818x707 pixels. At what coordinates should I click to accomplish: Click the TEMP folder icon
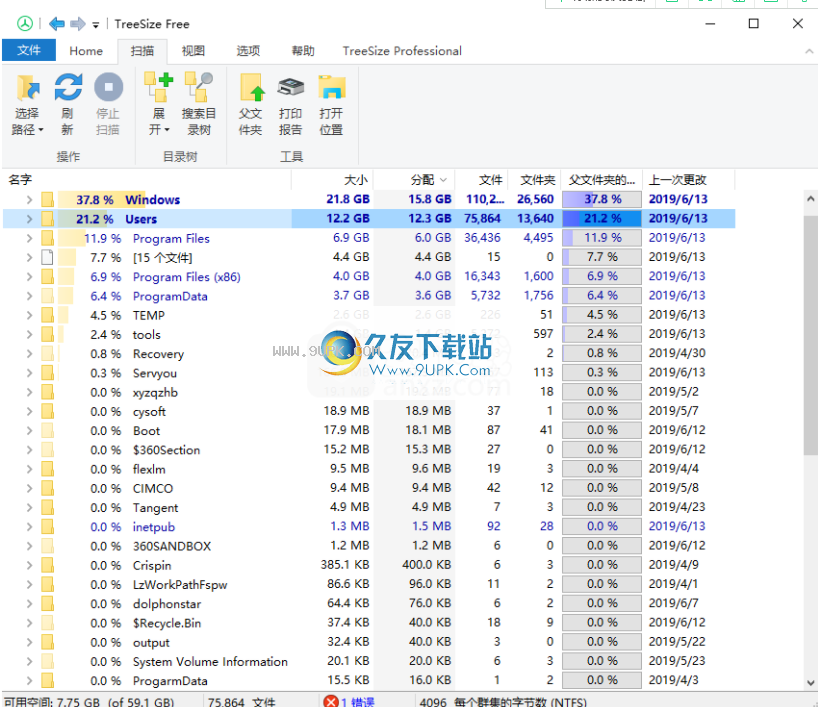coord(47,315)
